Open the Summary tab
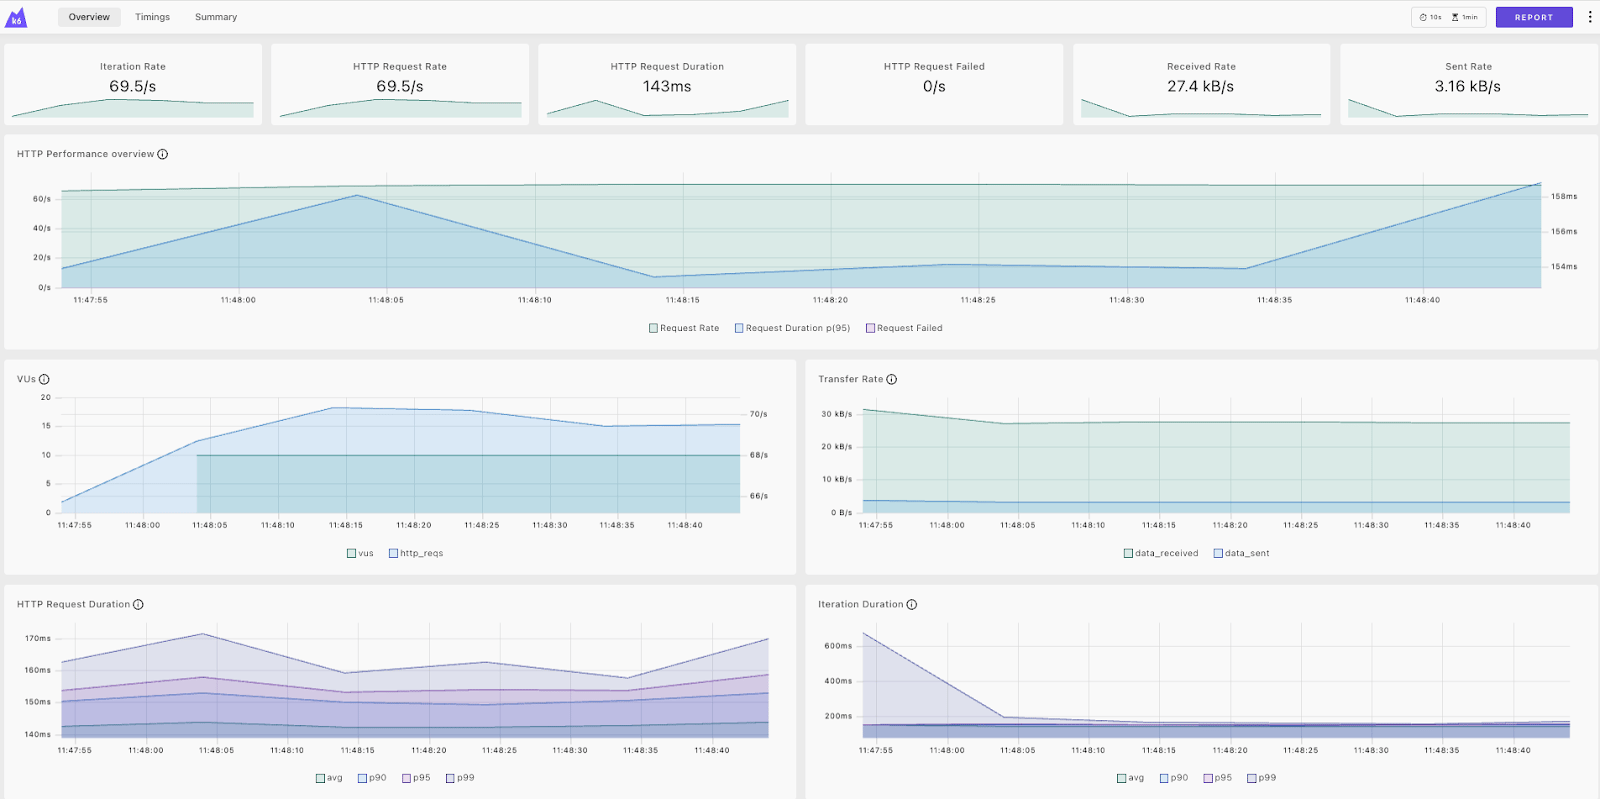The image size is (1600, 799). click(x=216, y=17)
